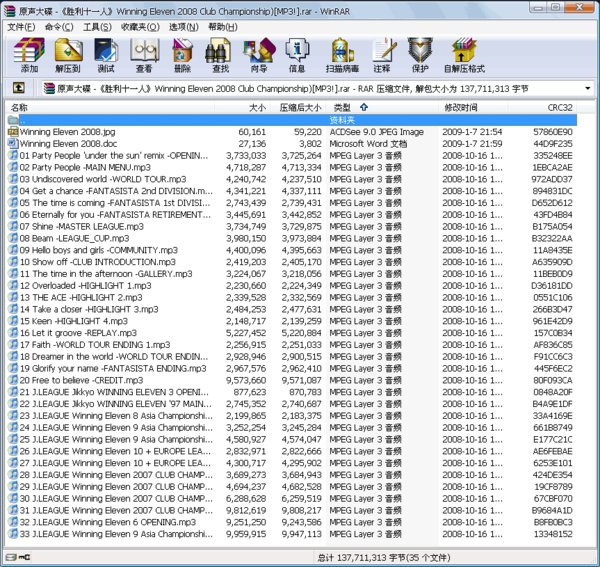Click the WinRAR title bar app icon

click(x=10, y=11)
